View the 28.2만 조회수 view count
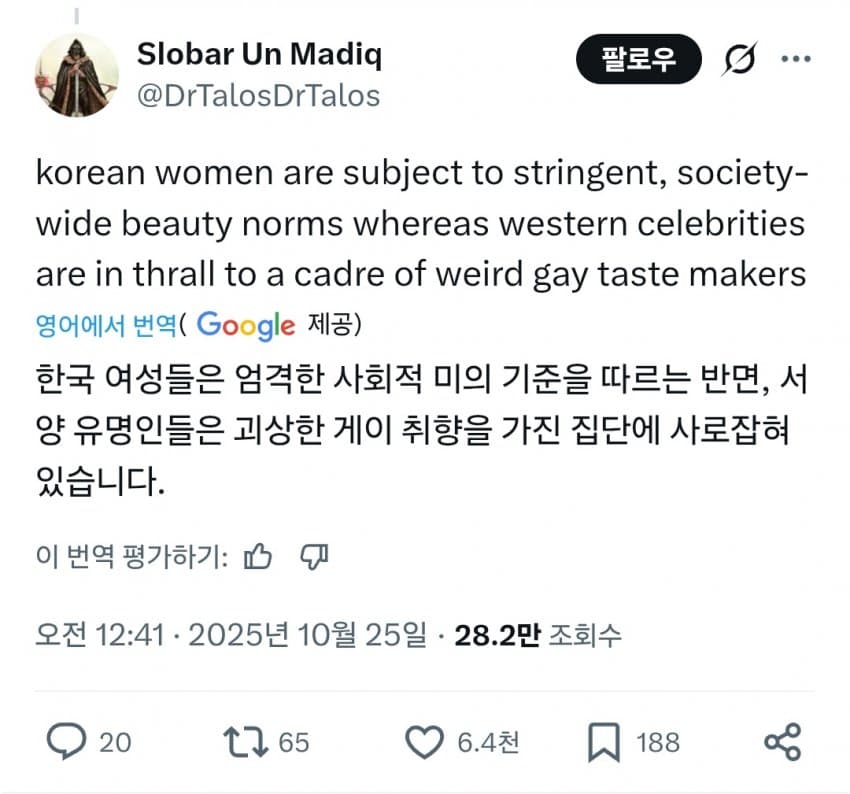The width and height of the screenshot is (850, 794). (x=538, y=634)
